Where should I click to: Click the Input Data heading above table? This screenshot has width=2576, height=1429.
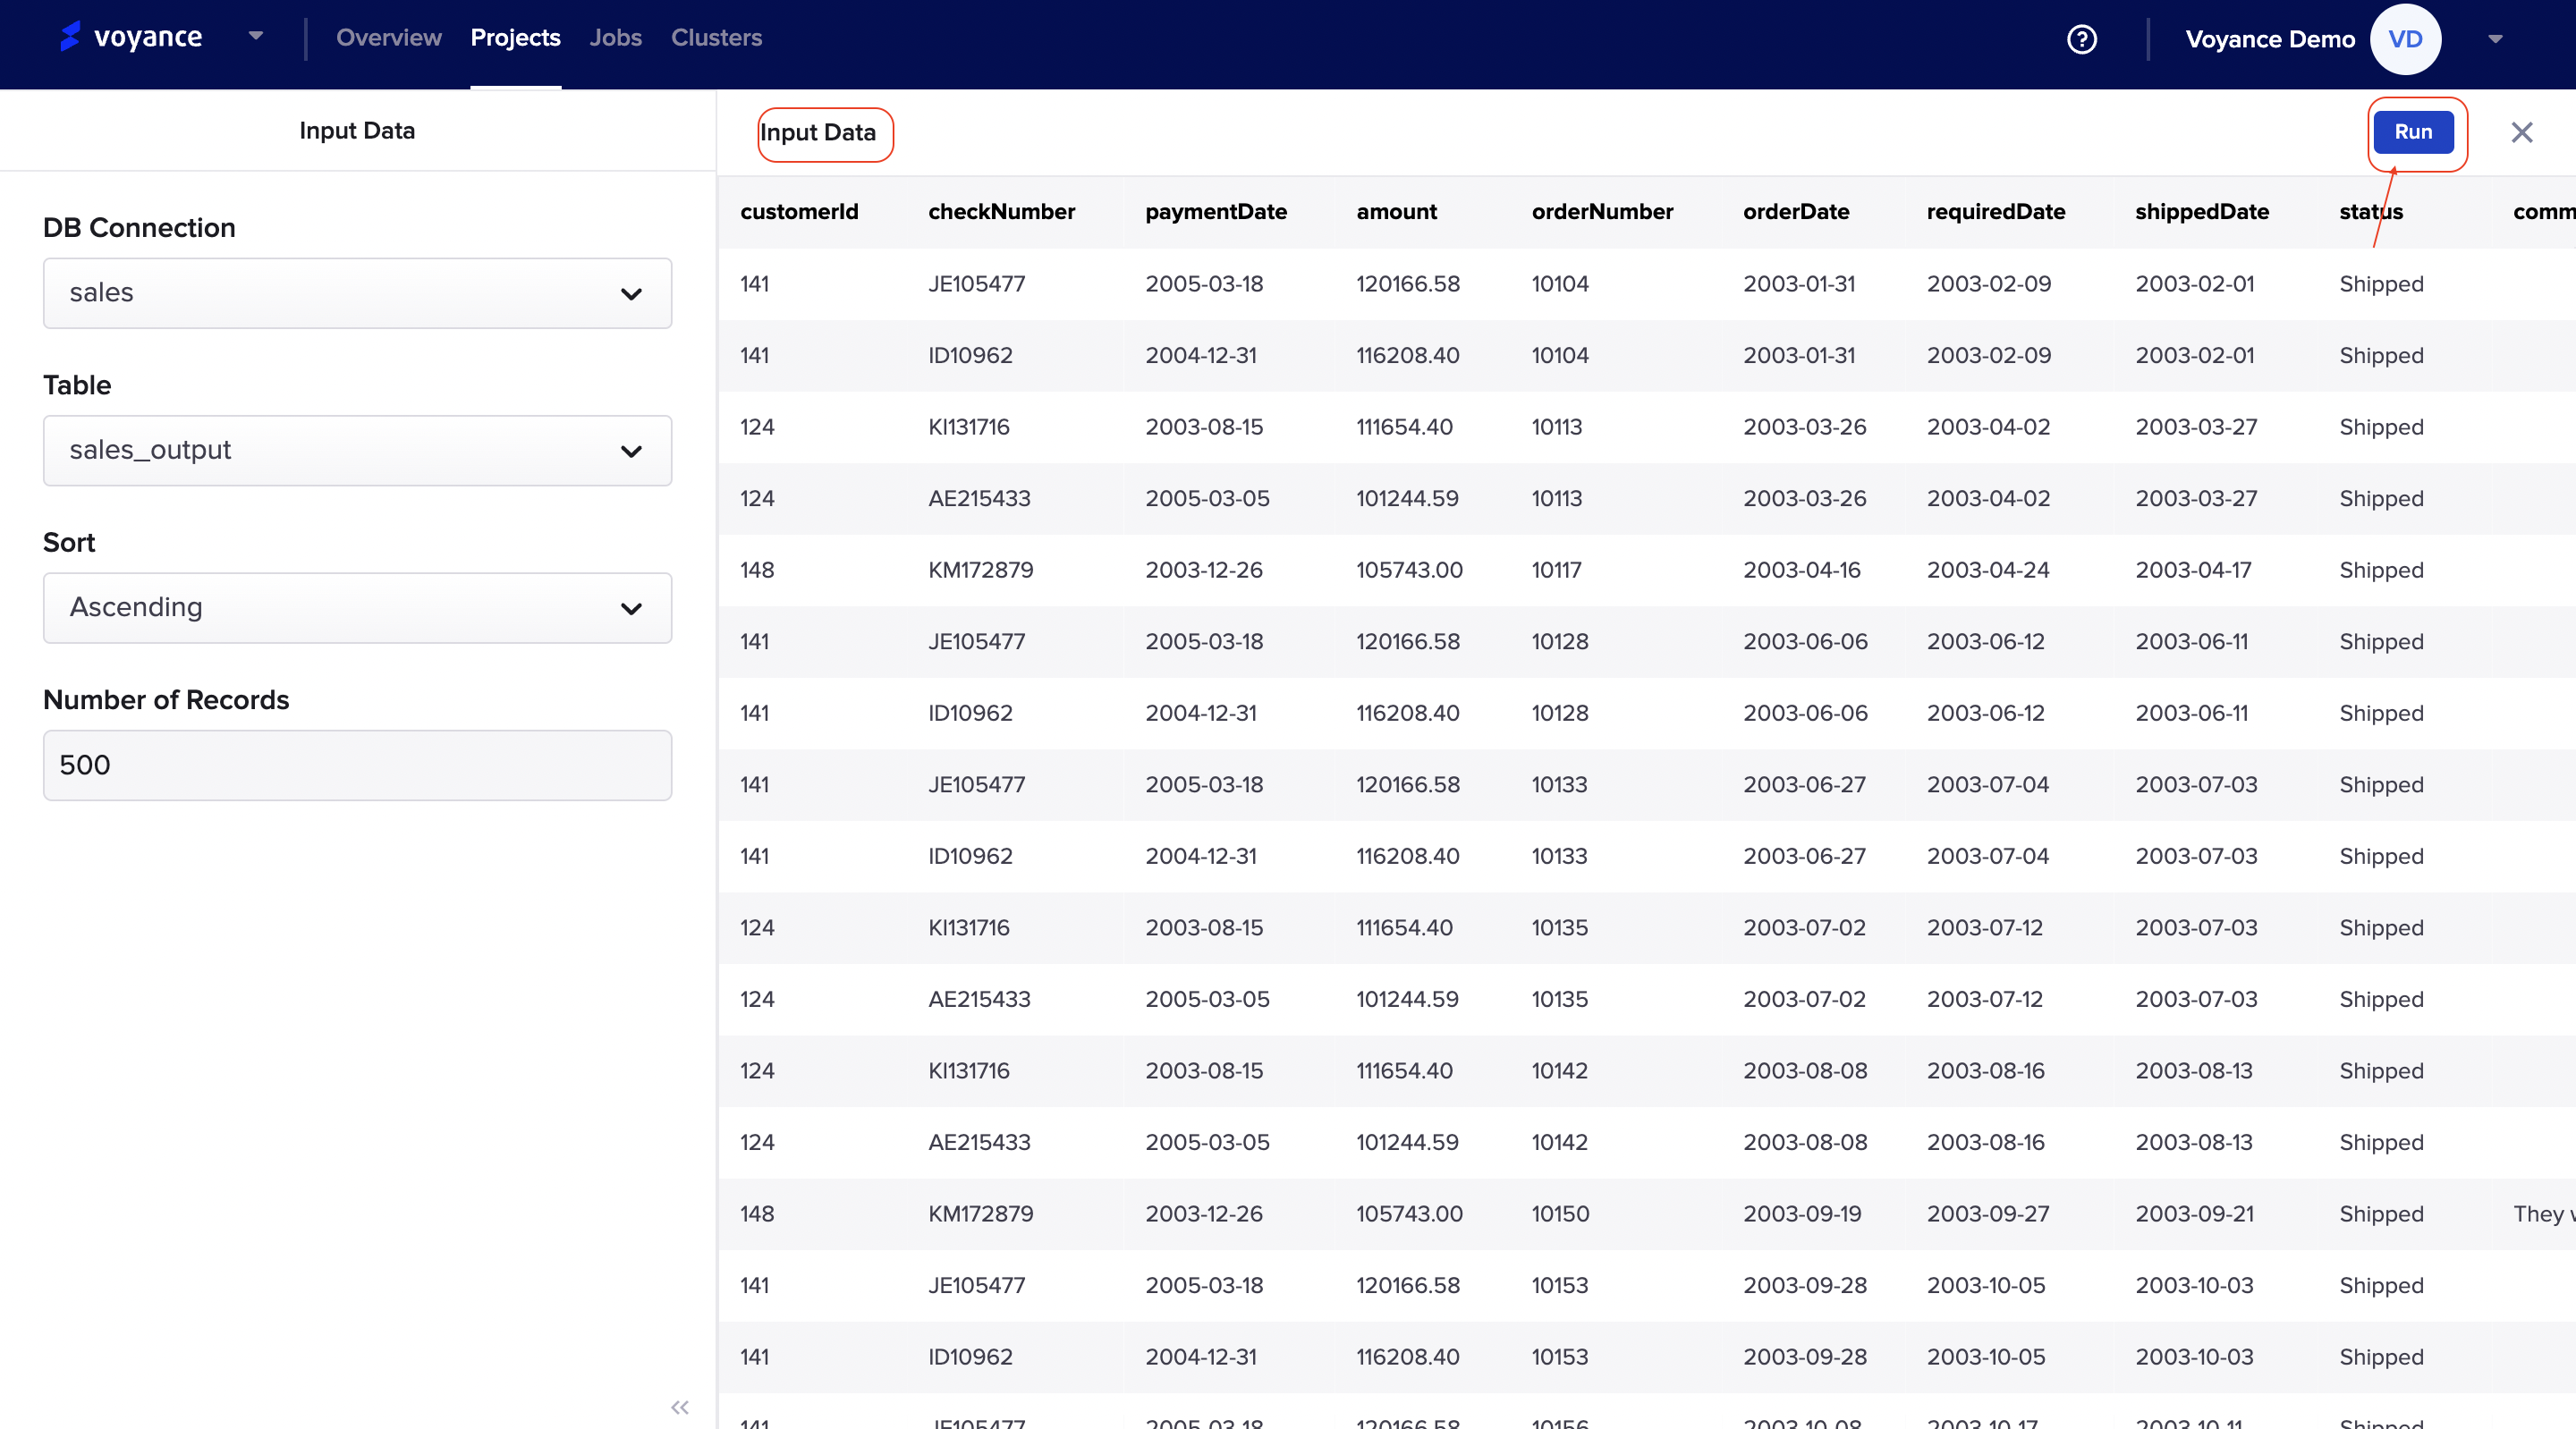point(818,132)
